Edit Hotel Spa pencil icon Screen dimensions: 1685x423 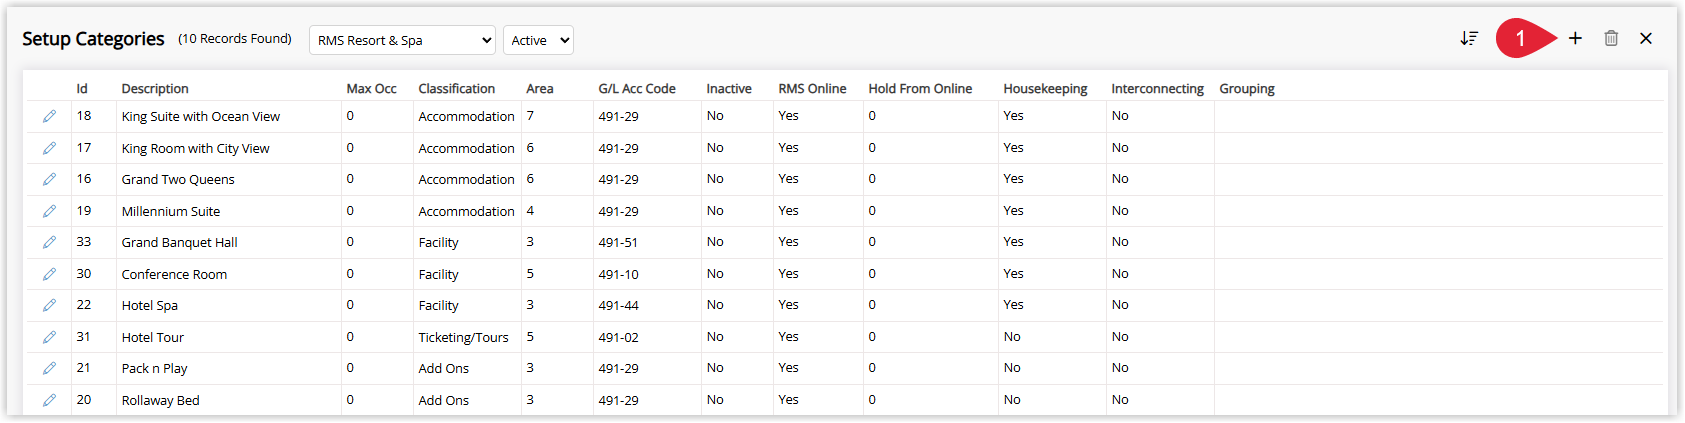pos(49,305)
